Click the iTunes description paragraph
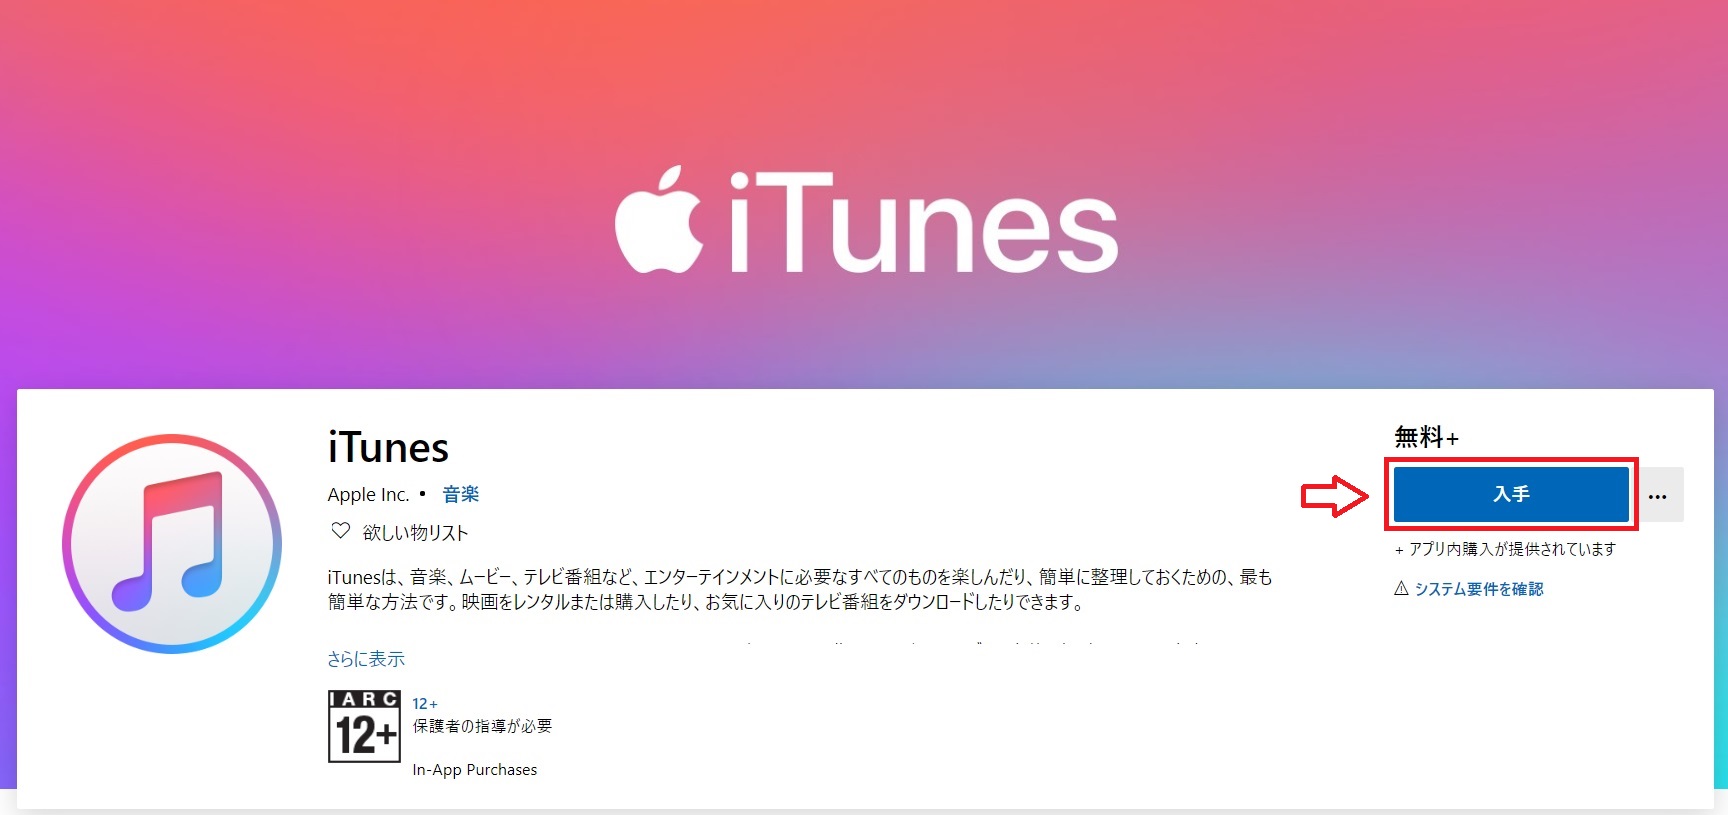This screenshot has width=1728, height=815. 800,589
